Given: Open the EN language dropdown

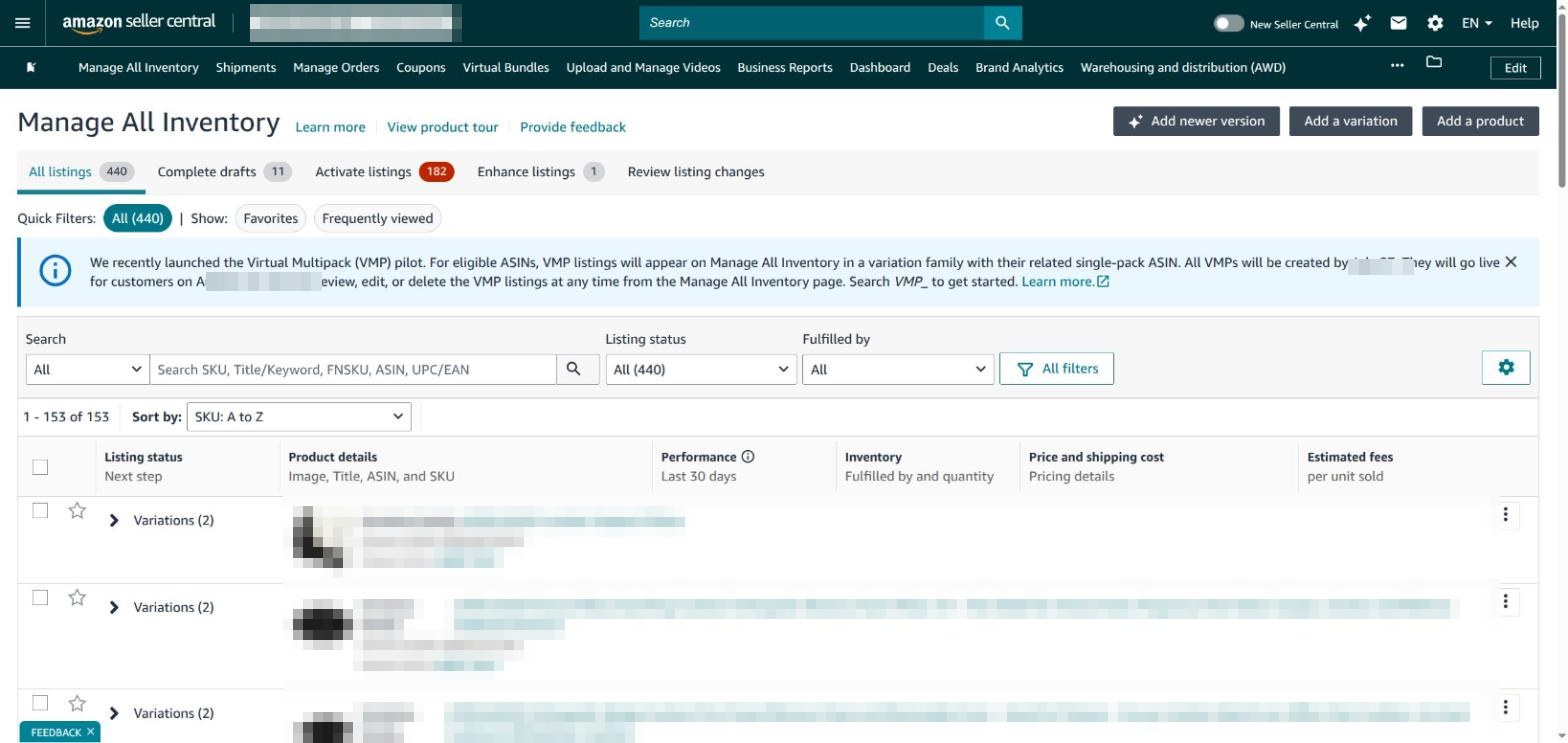Looking at the screenshot, I should (1477, 23).
